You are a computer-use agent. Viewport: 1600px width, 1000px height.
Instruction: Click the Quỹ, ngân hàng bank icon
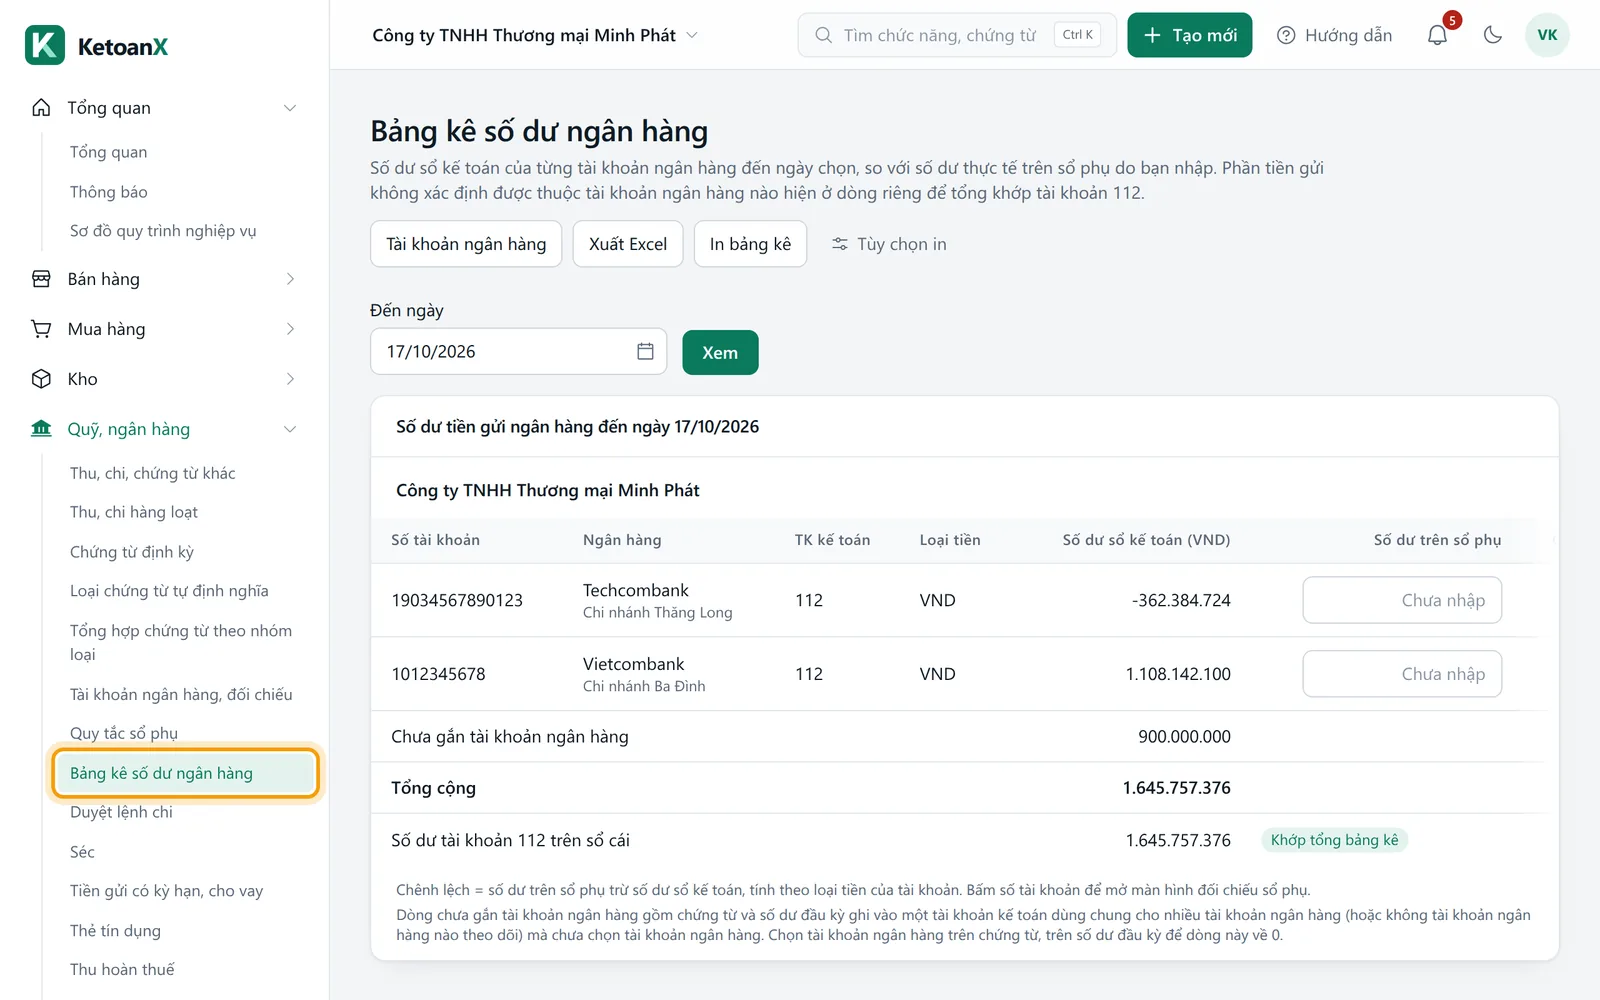click(x=41, y=429)
